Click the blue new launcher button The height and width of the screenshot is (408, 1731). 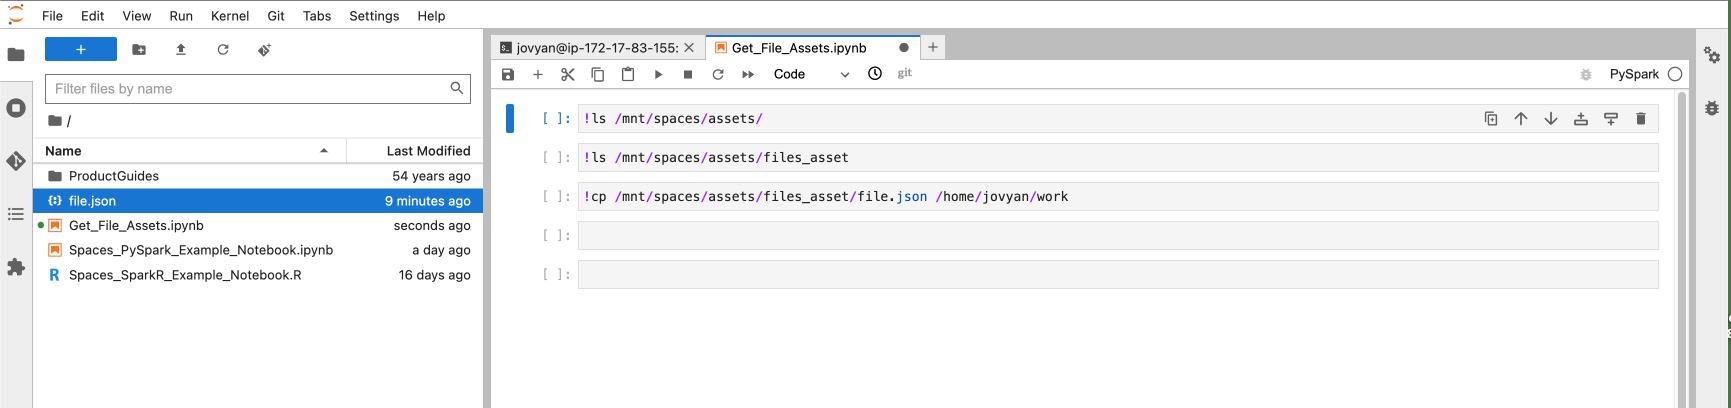pos(81,49)
